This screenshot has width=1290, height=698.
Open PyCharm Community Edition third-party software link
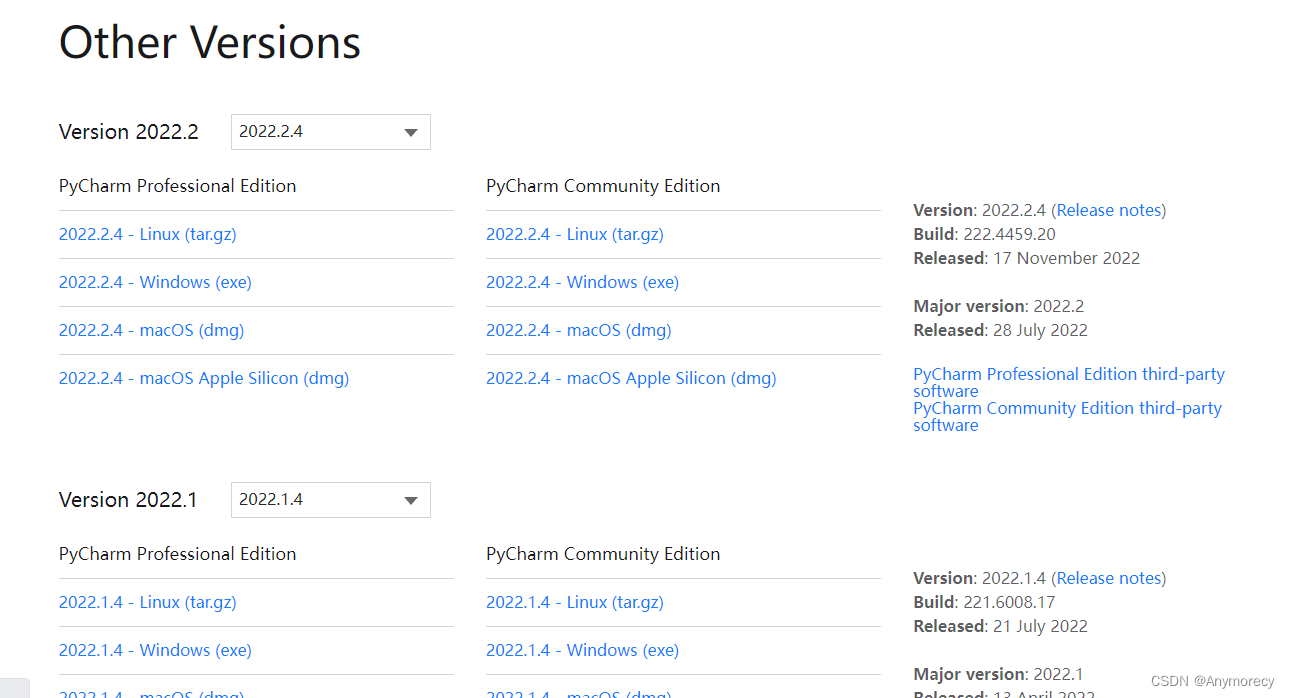(1067, 416)
